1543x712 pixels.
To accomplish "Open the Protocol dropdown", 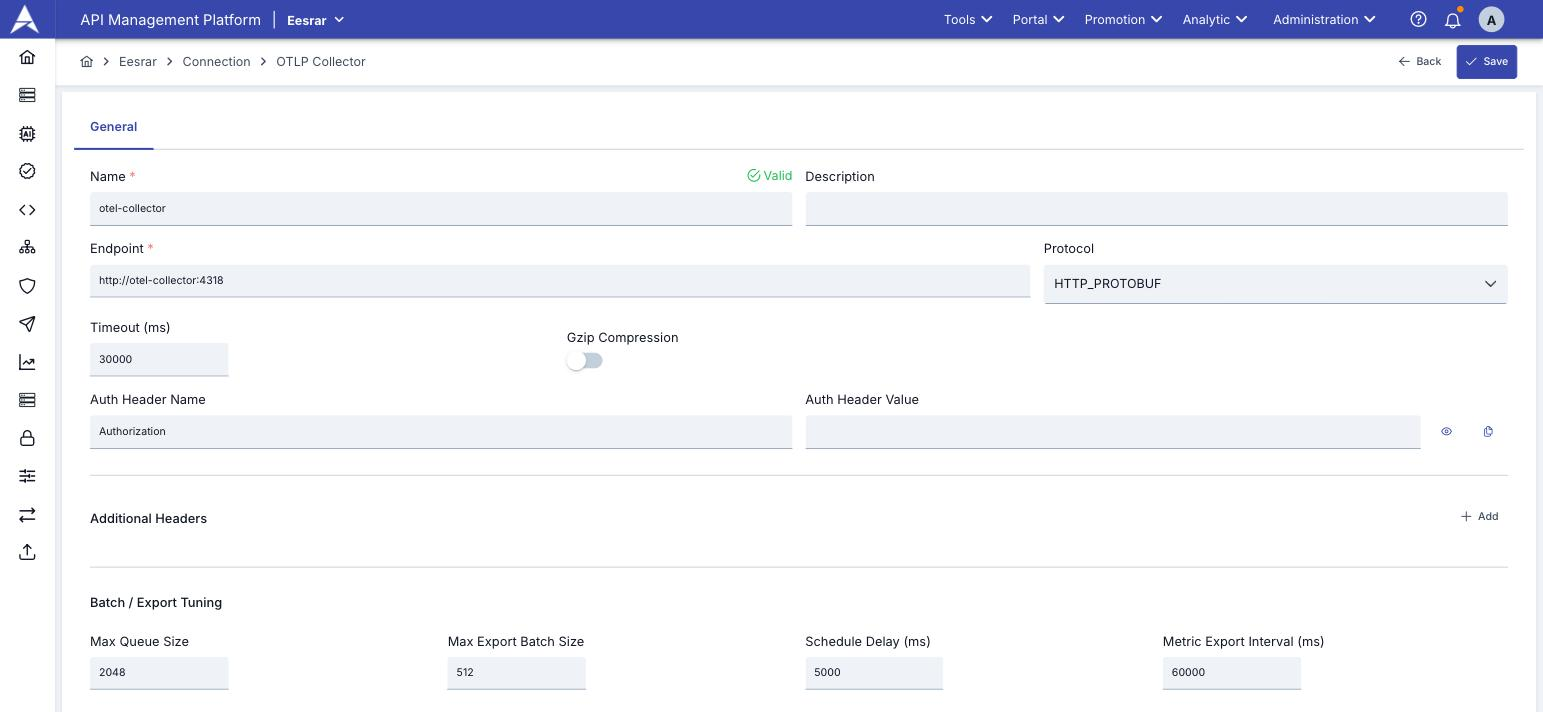I will pos(1275,284).
